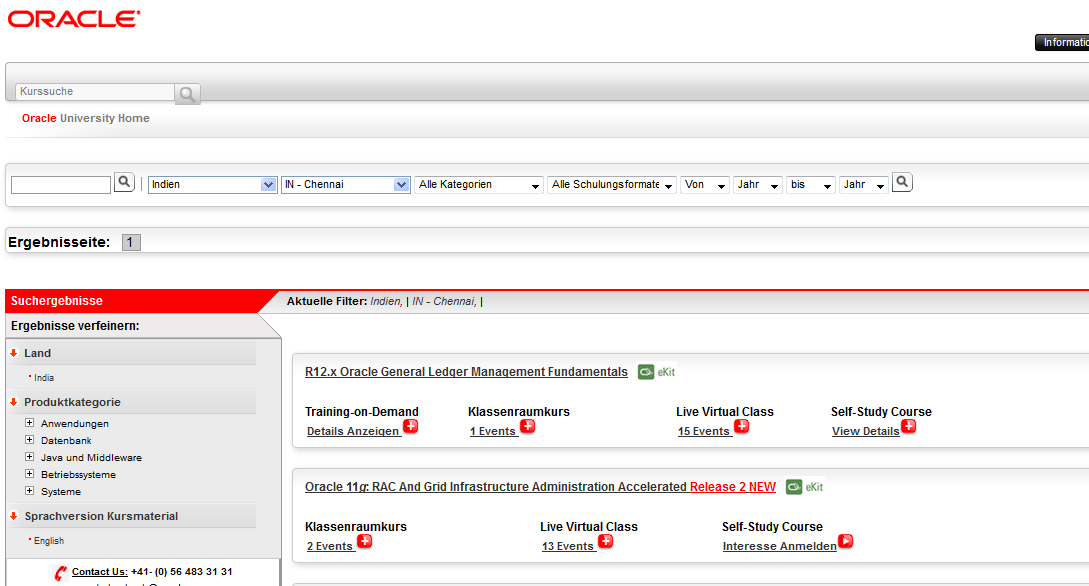Viewport: 1089px width, 586px height.
Task: Click red arrow next to Produktkategorie
Action: (x=13, y=402)
